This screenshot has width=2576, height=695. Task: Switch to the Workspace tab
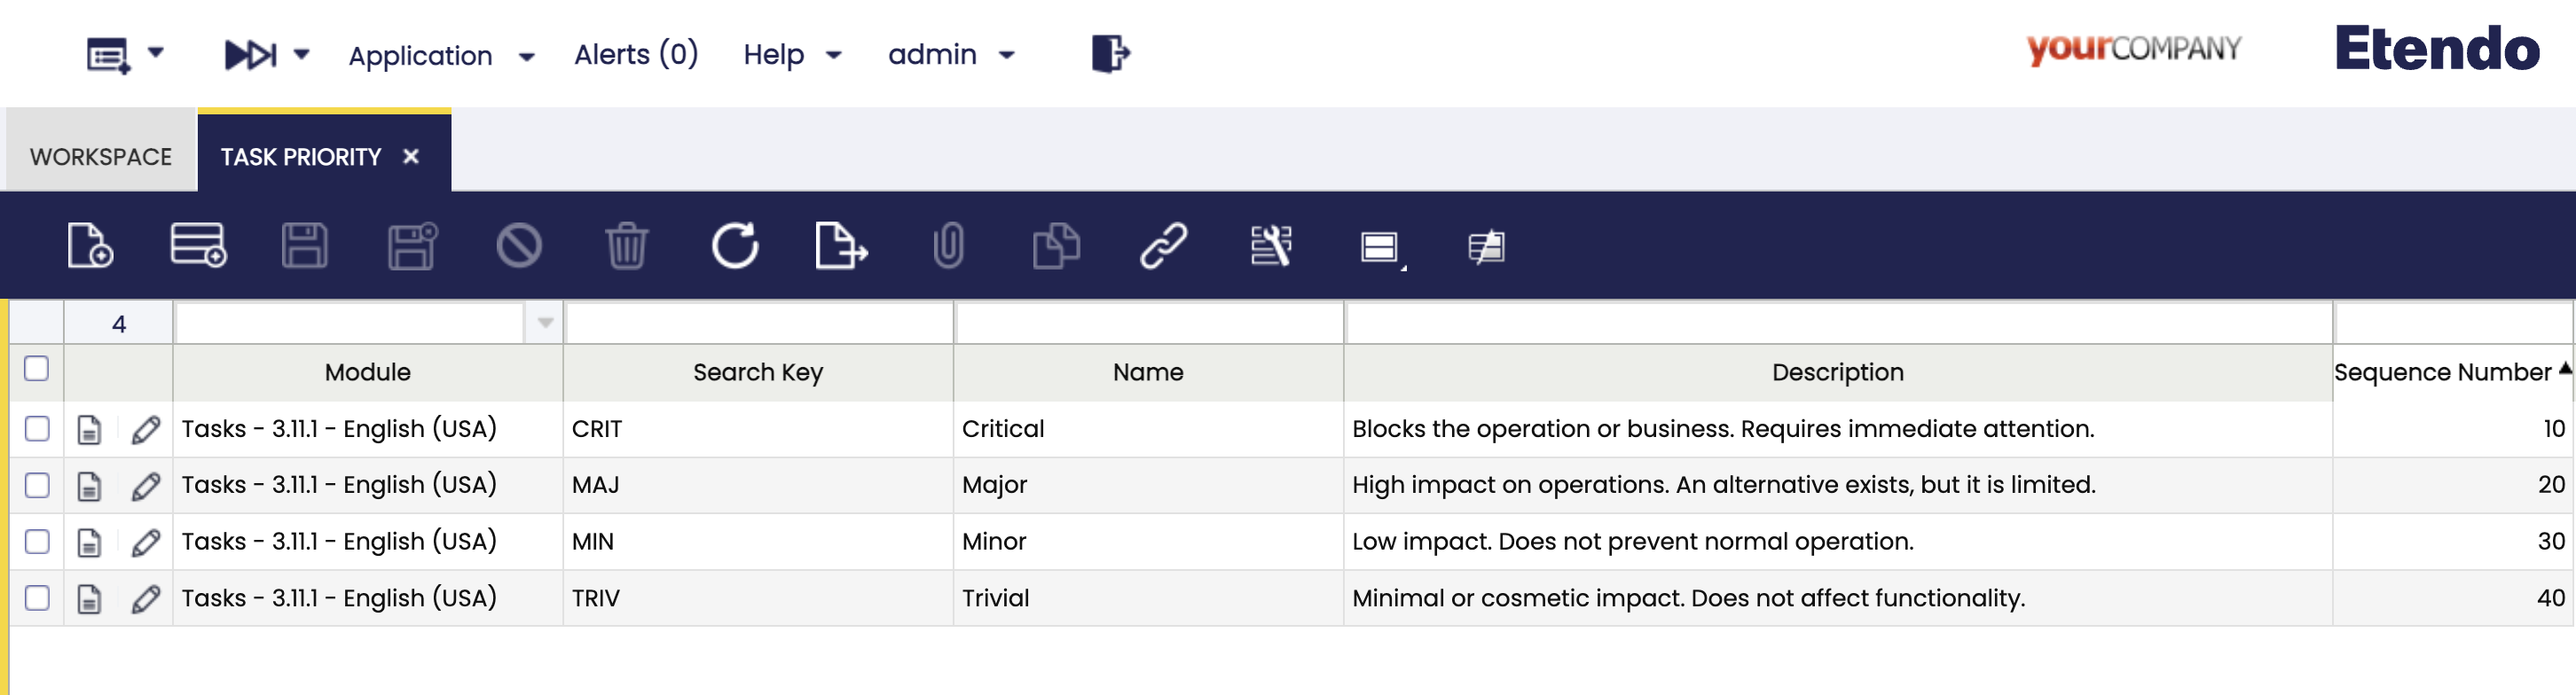point(101,157)
